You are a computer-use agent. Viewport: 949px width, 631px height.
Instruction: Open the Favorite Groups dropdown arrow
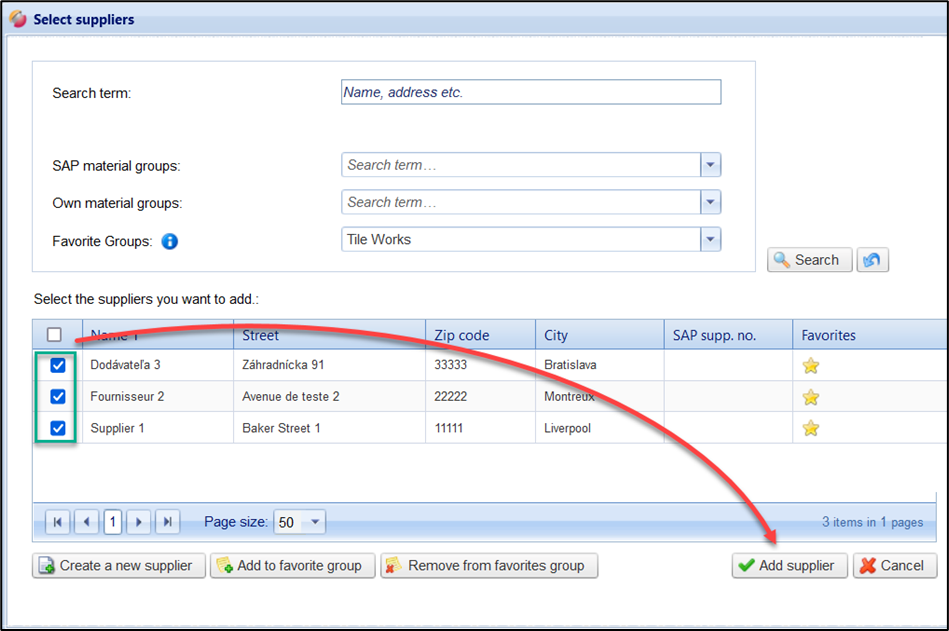(x=710, y=240)
